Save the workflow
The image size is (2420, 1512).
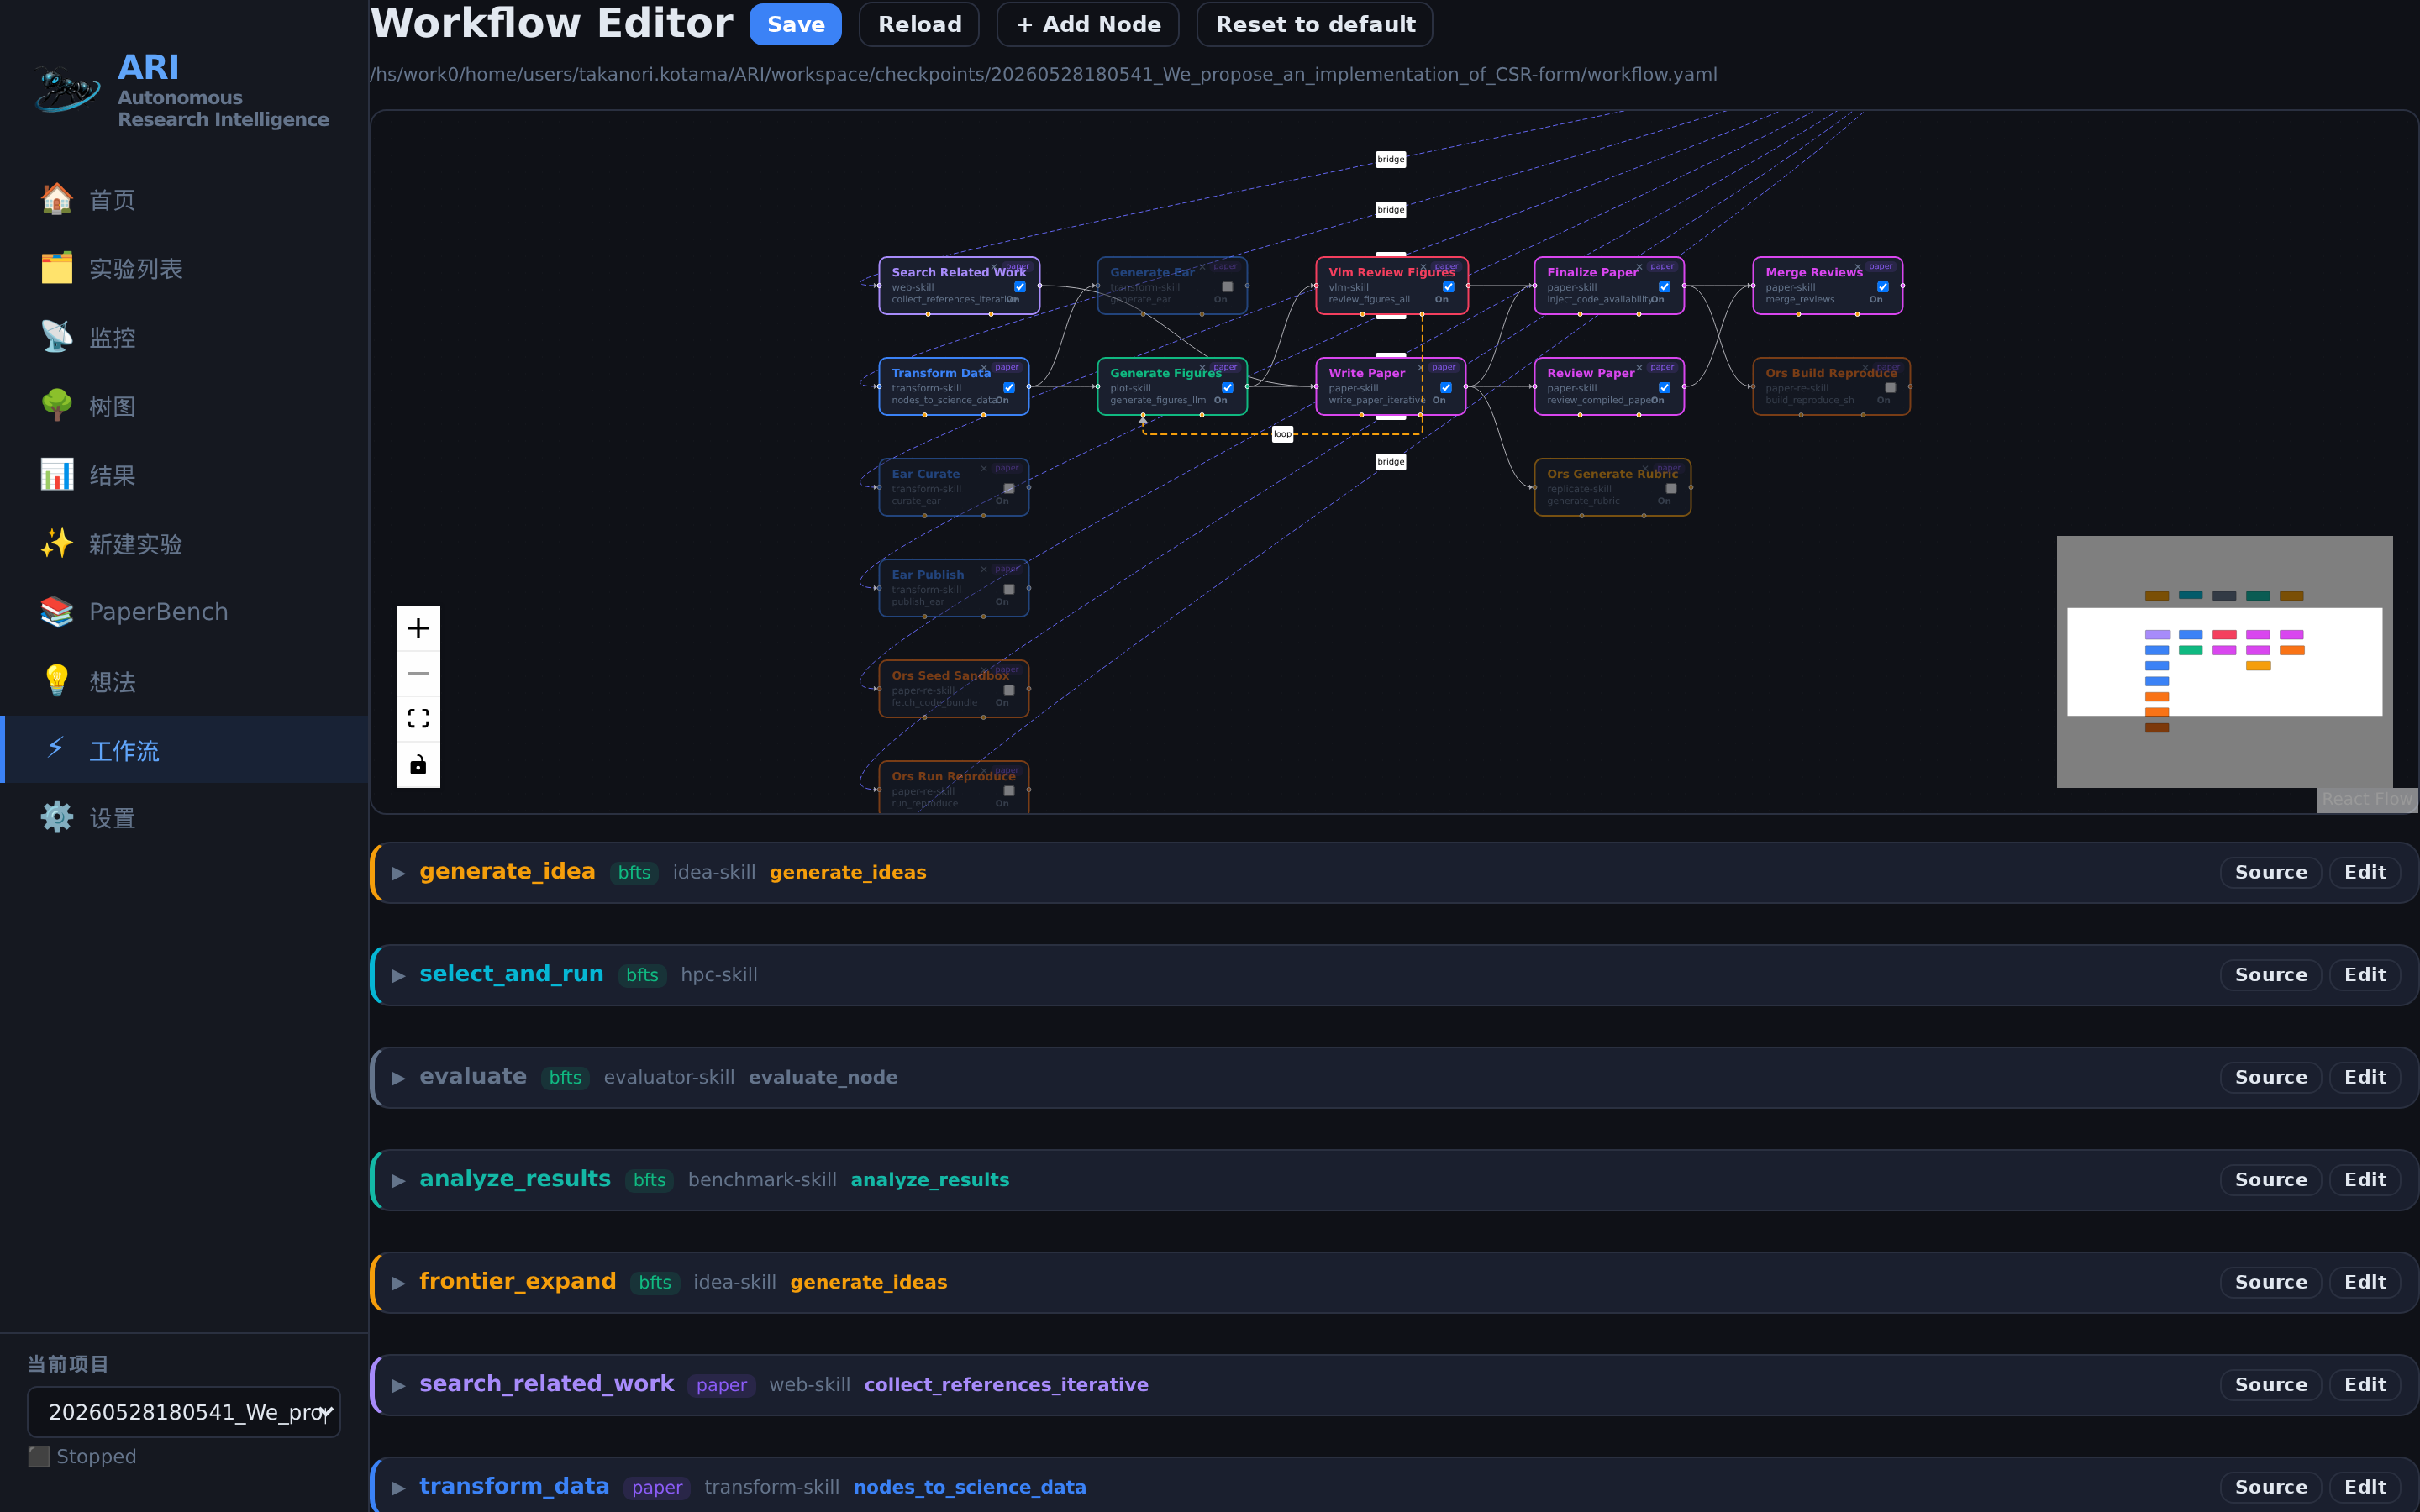click(x=795, y=24)
